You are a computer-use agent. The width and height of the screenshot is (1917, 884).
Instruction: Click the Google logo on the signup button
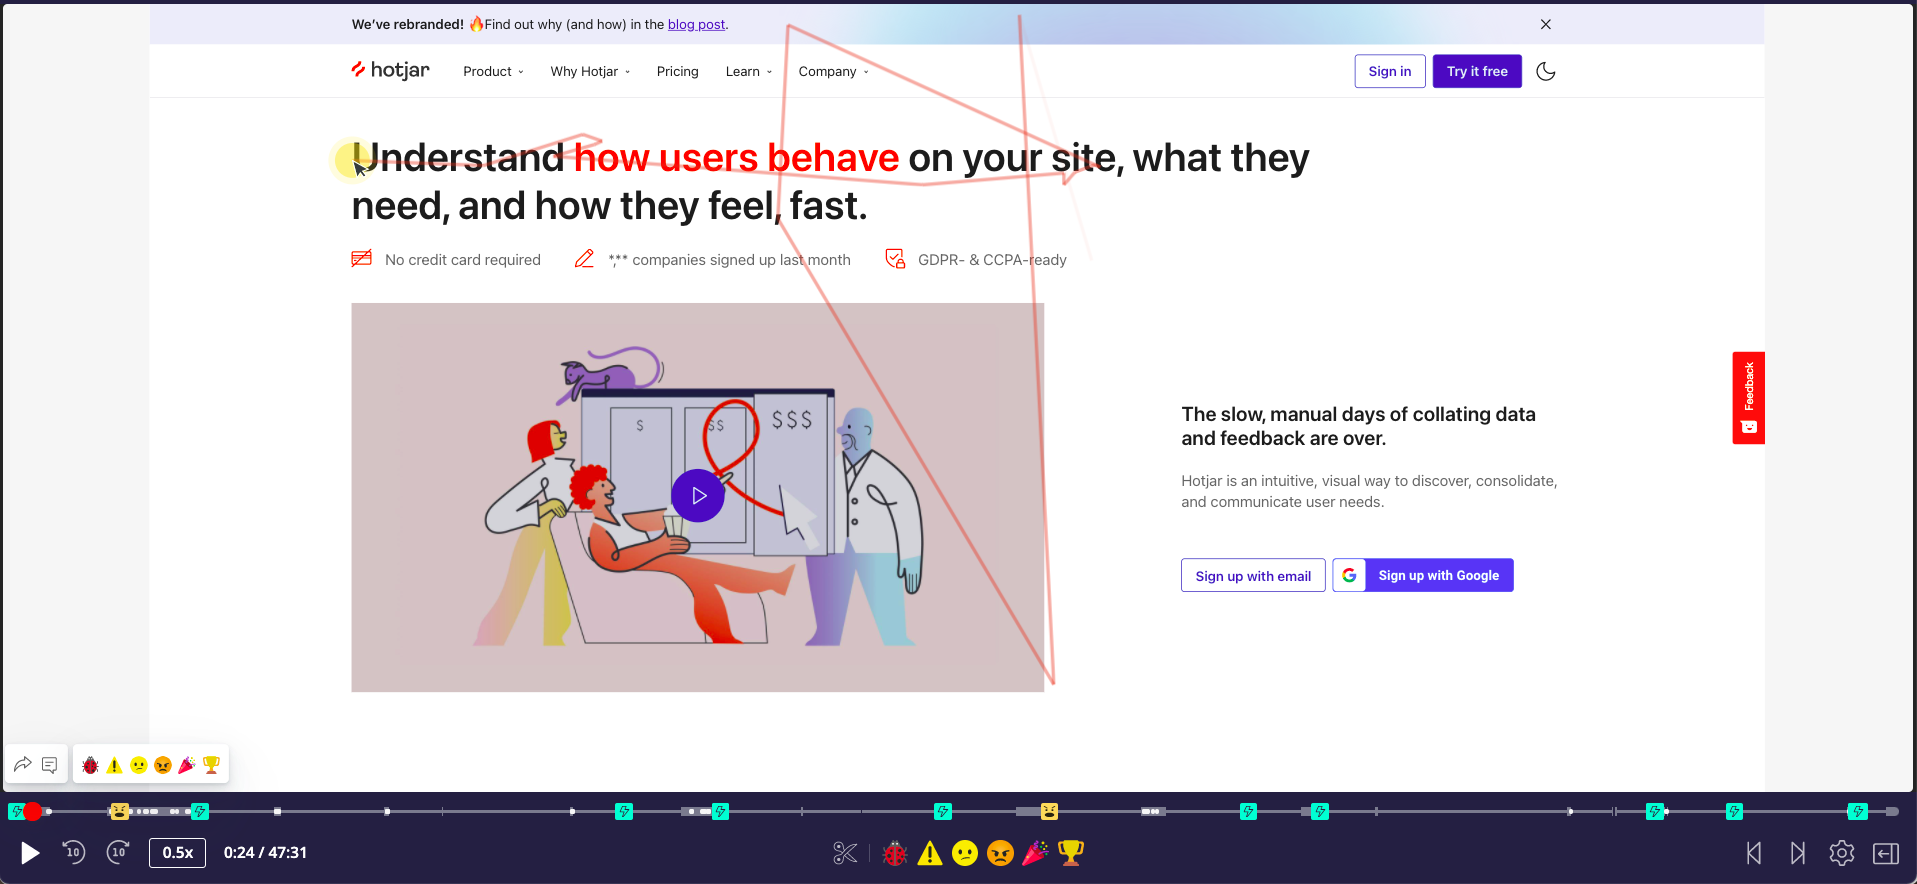(1349, 575)
